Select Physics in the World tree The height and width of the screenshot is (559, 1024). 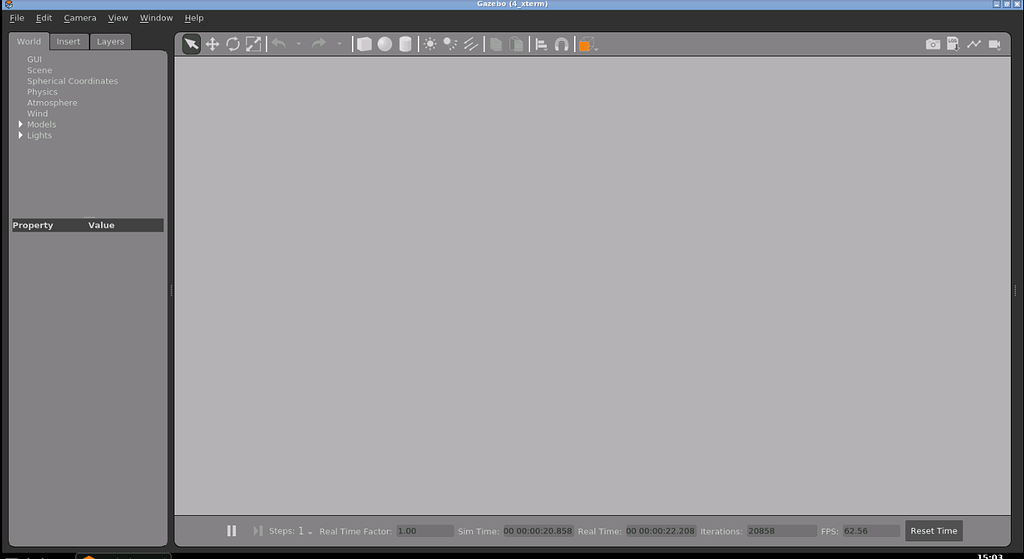pos(42,92)
